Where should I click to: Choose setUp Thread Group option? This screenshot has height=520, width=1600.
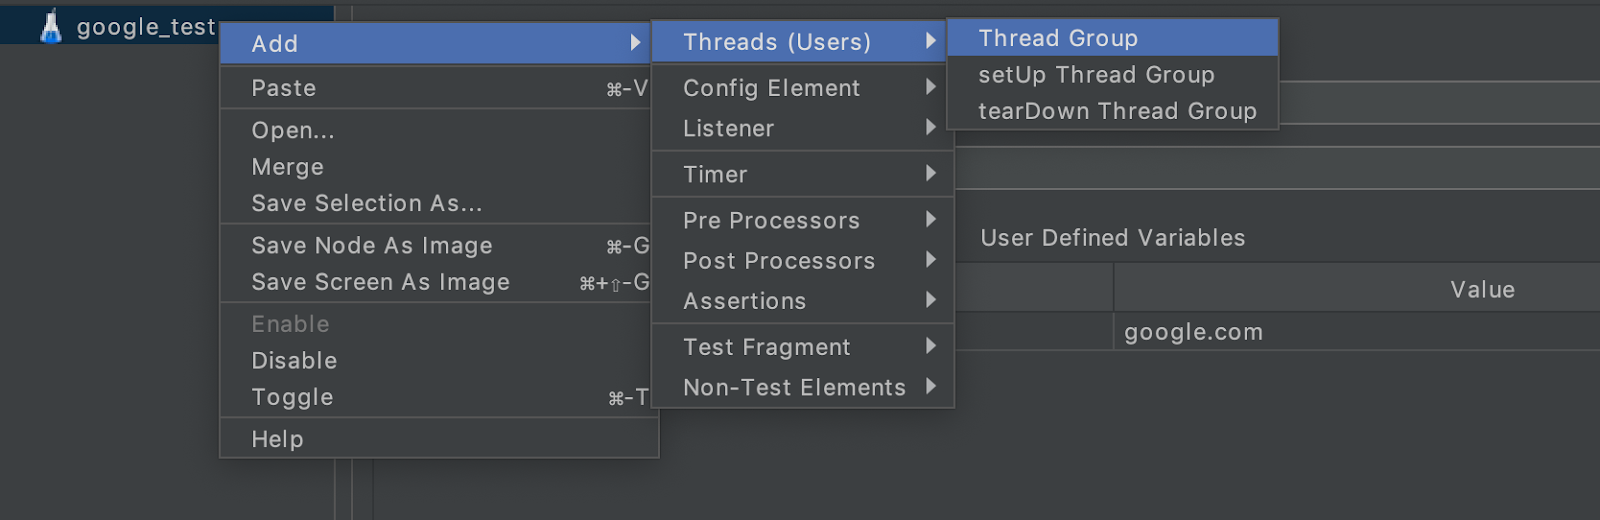pos(1112,75)
